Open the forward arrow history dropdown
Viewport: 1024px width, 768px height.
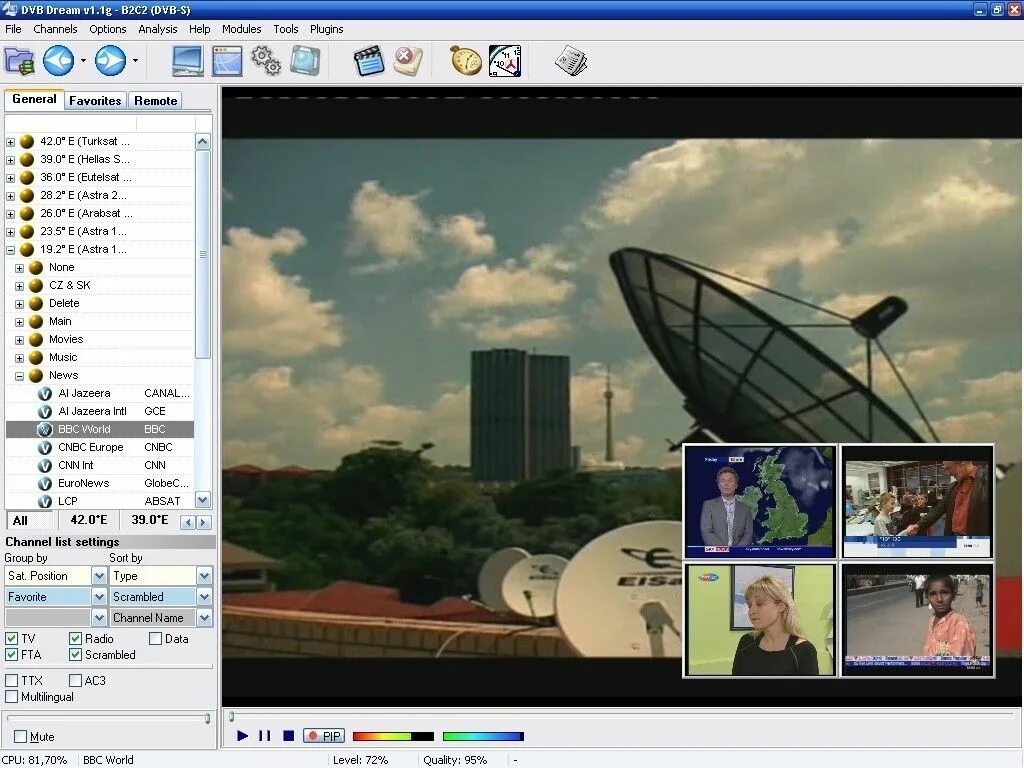135,61
